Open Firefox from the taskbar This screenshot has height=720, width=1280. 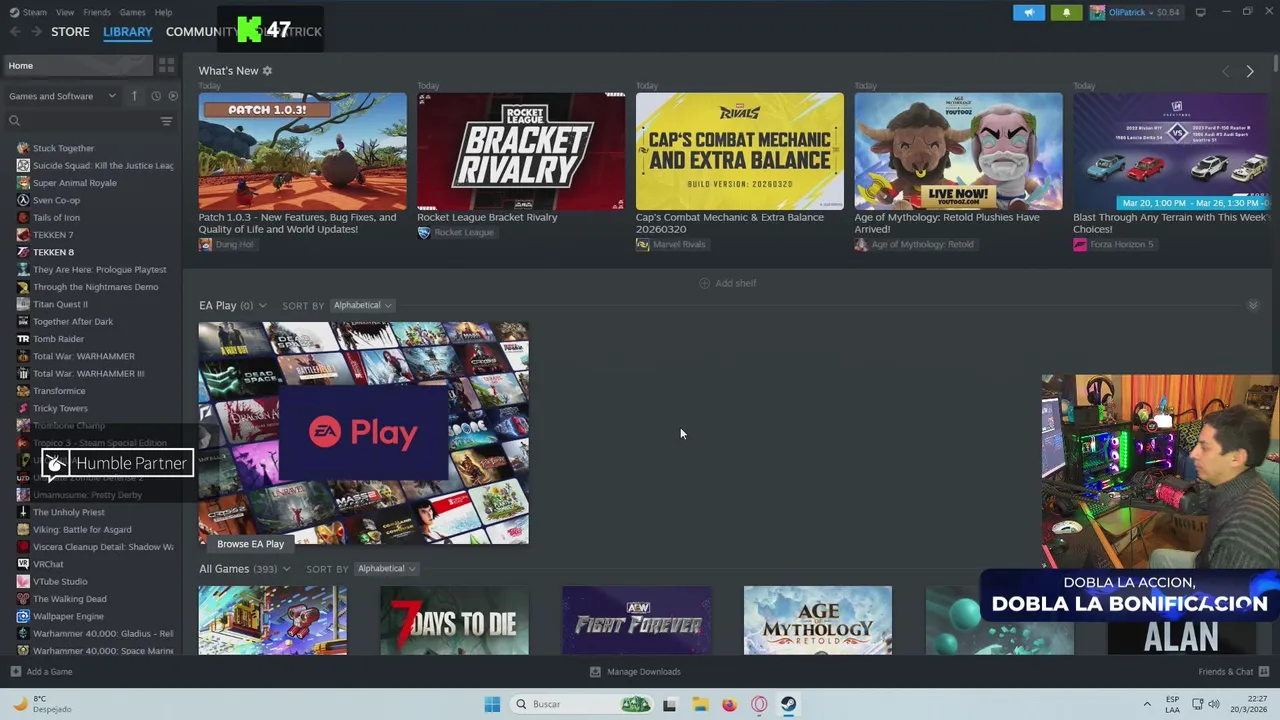729,704
